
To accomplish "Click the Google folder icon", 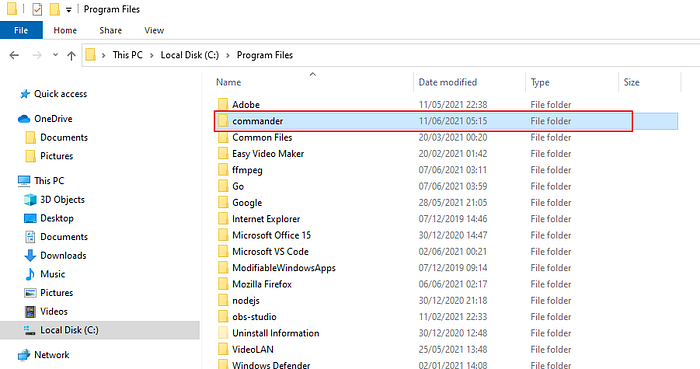I will 223,203.
